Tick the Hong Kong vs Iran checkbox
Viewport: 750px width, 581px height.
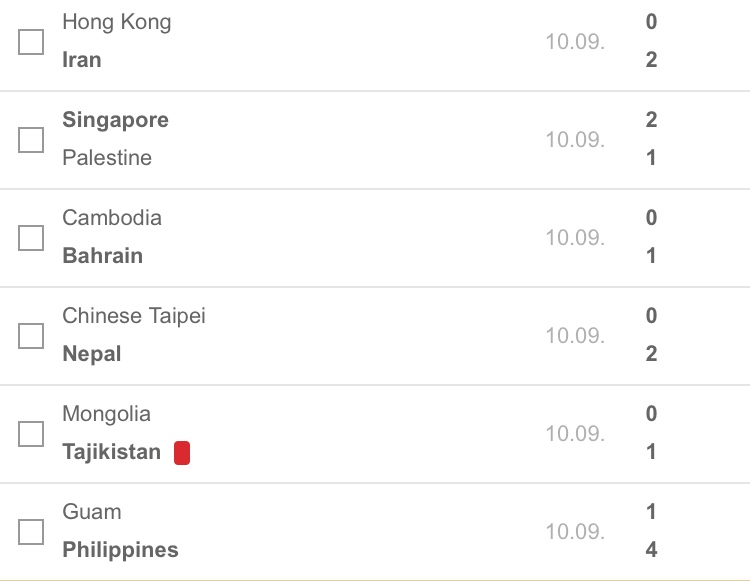point(31,42)
